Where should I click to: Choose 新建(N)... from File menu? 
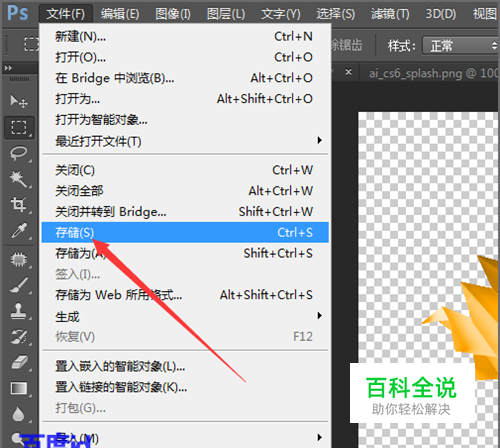(x=185, y=36)
